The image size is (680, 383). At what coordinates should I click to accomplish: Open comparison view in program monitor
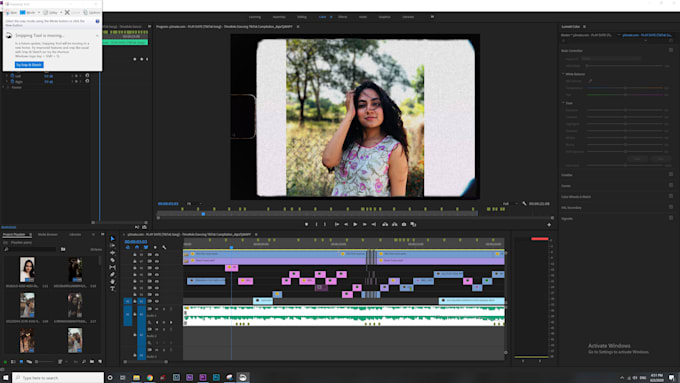(x=413, y=224)
